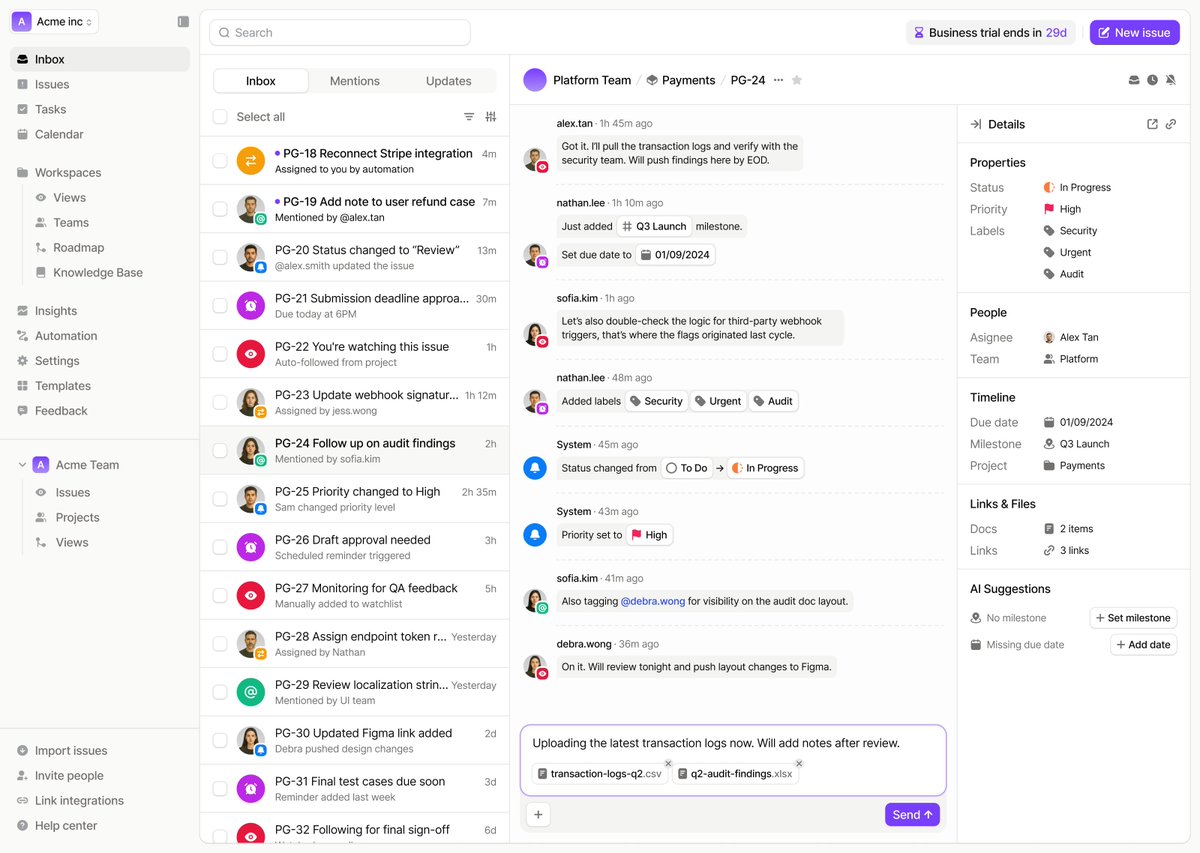Open the Acme inc workspace switcher
1200x853 pixels.
coord(55,21)
